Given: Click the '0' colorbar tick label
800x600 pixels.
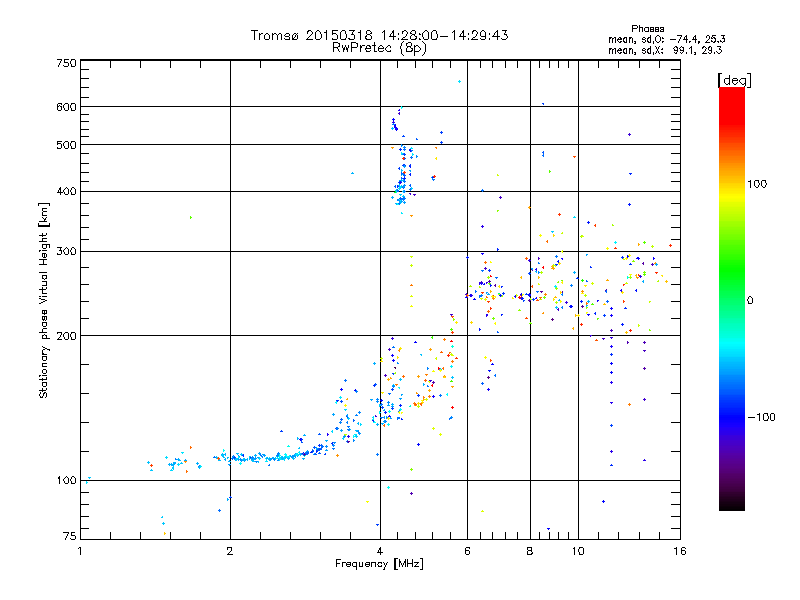Looking at the screenshot, I should (x=750, y=301).
